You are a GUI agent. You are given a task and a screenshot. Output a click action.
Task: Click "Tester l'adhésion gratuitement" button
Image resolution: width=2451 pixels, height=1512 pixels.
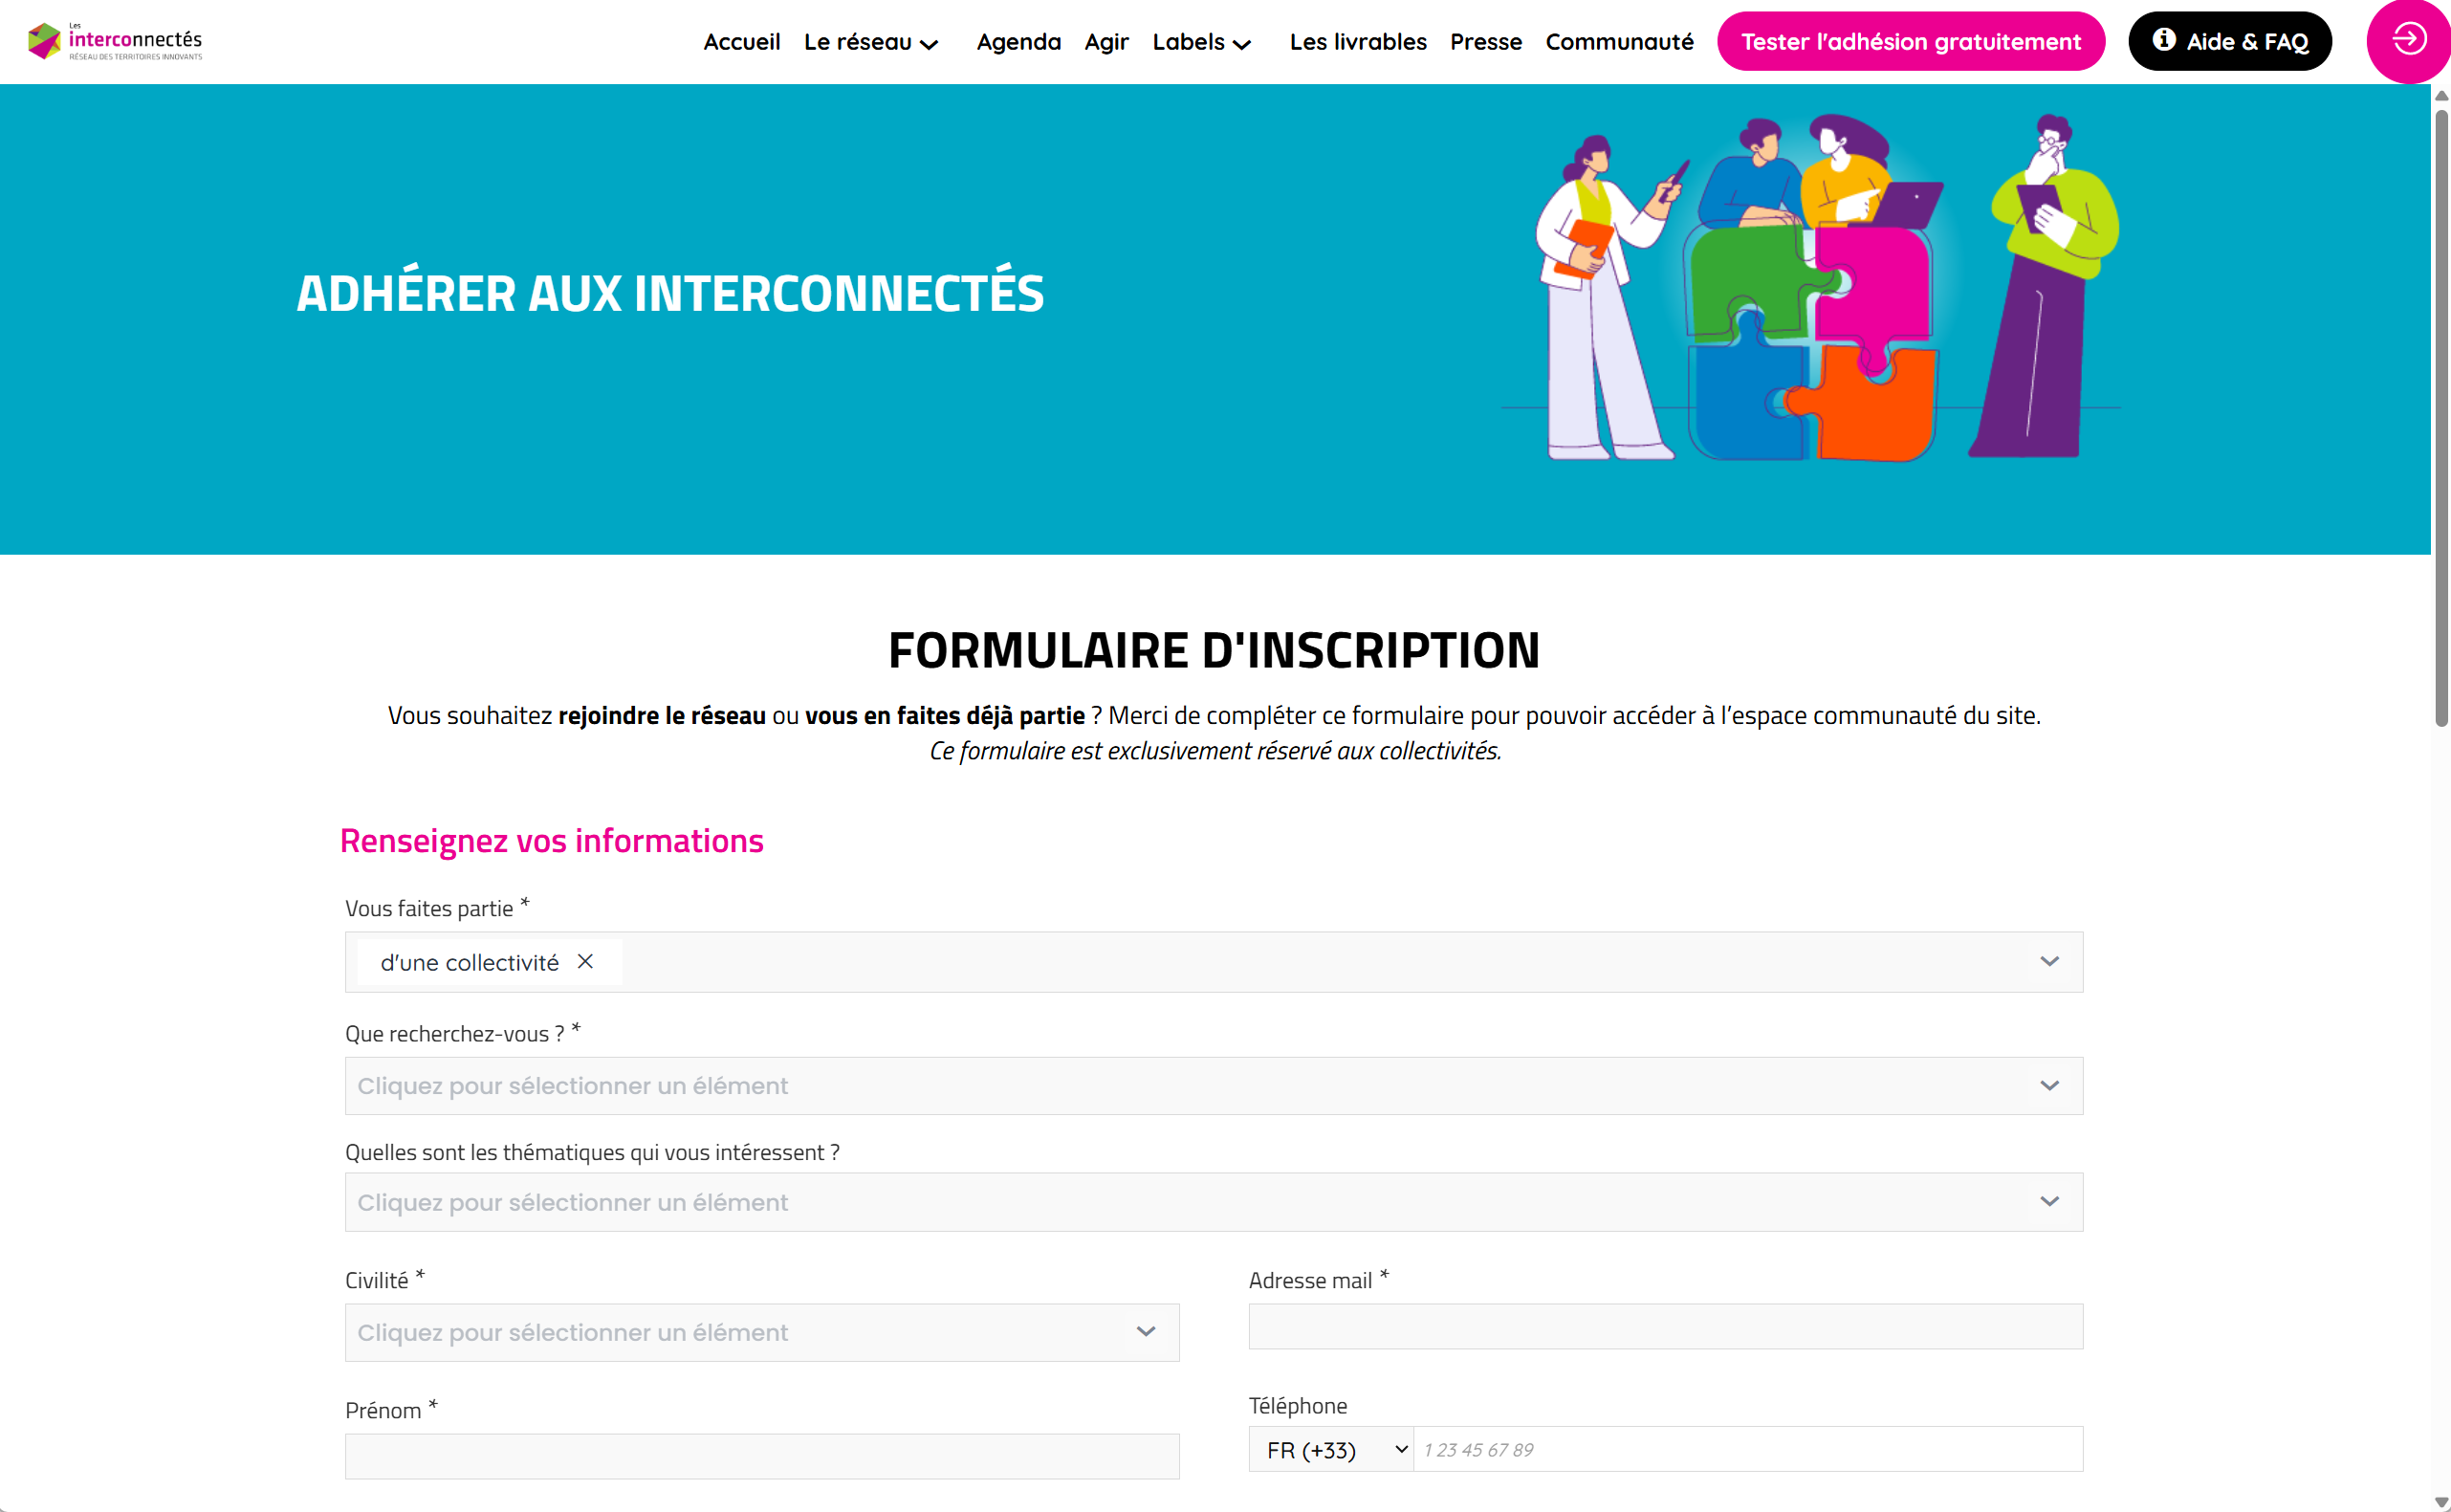pyautogui.click(x=1910, y=42)
